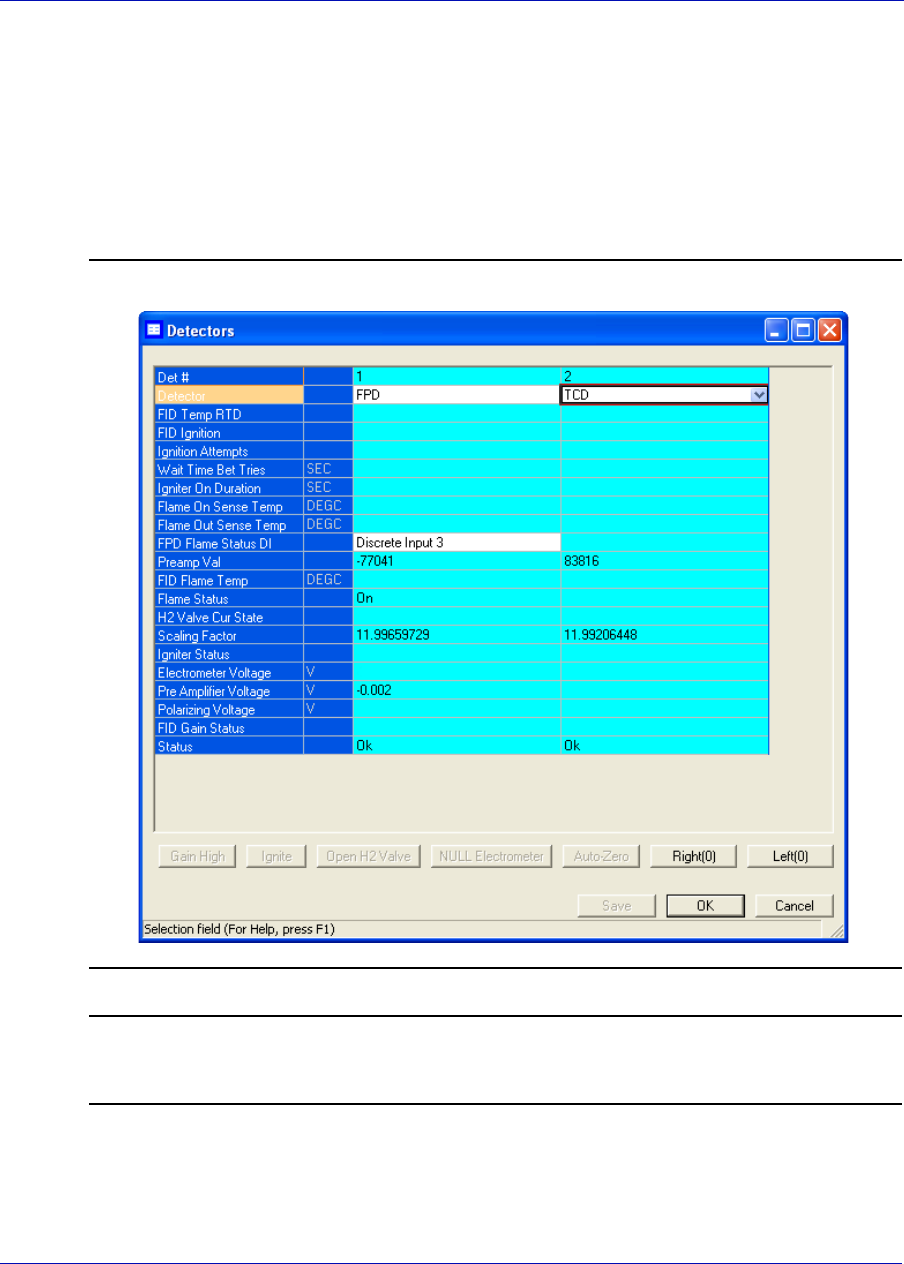This screenshot has width=904, height=1264.
Task: Click the Electrometer Voltage row label
Action: pos(228,672)
